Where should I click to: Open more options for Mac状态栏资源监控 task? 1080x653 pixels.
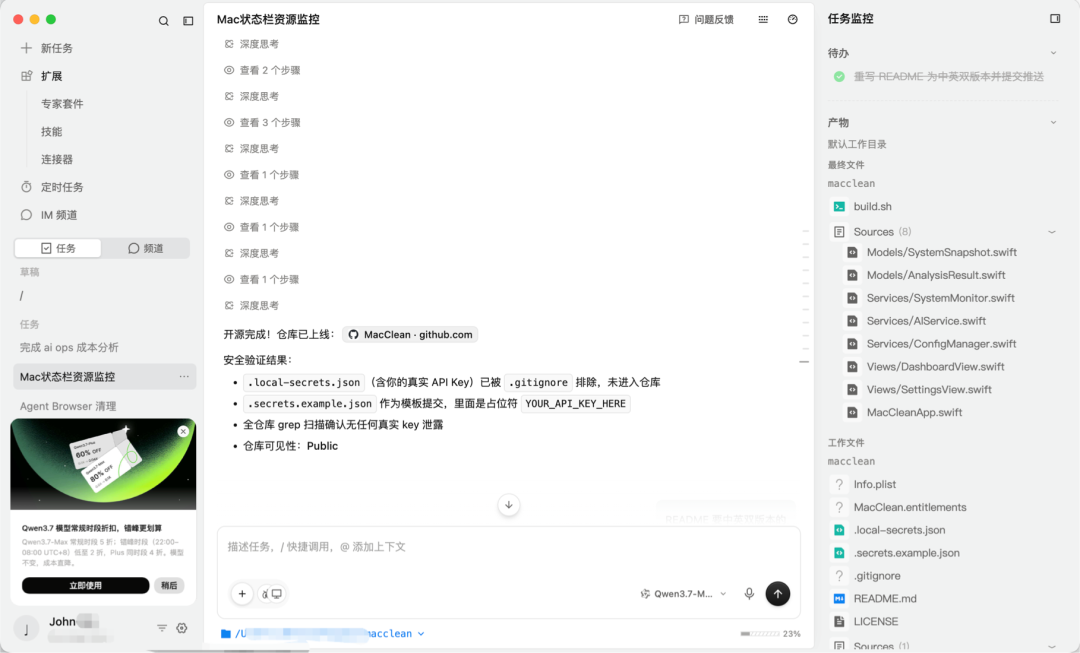click(184, 377)
